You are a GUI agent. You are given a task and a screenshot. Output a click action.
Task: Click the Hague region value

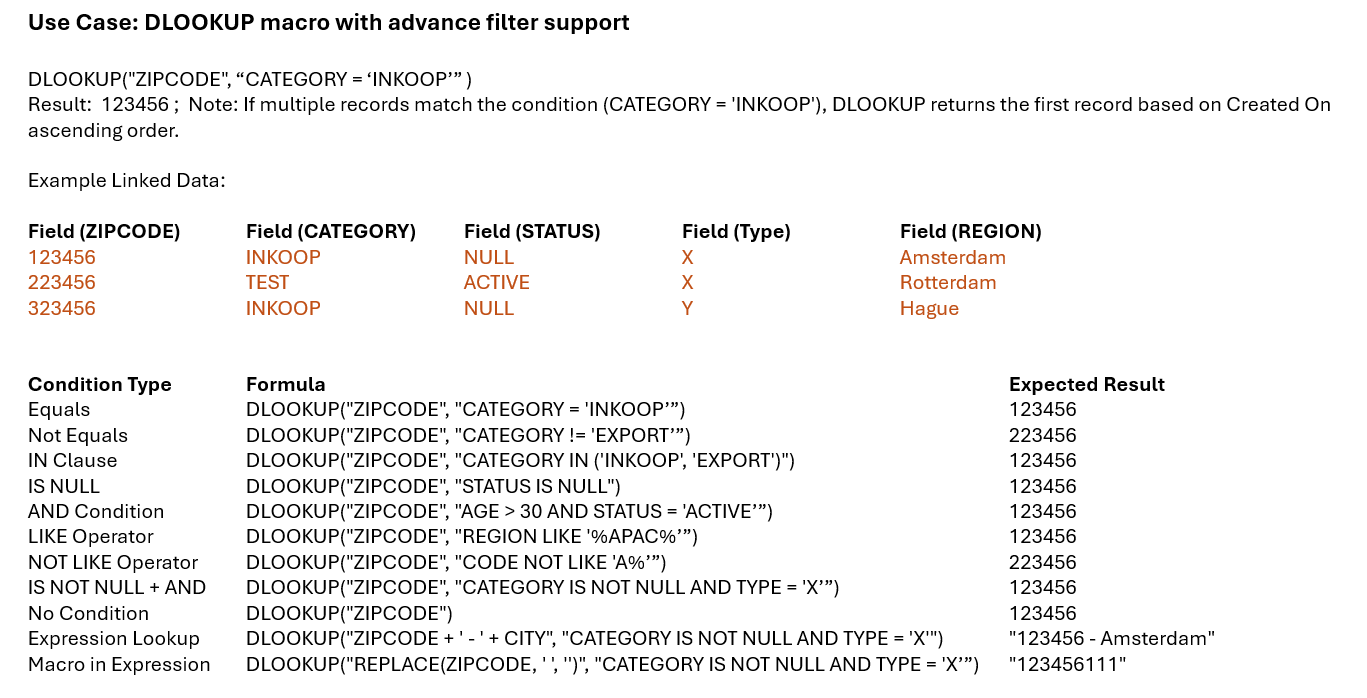tap(929, 308)
